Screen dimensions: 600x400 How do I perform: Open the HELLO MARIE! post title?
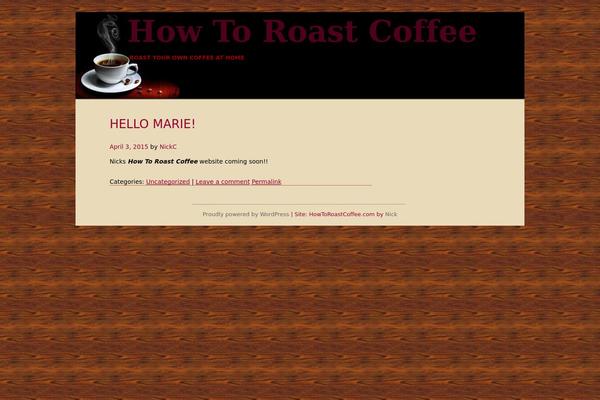click(152, 124)
